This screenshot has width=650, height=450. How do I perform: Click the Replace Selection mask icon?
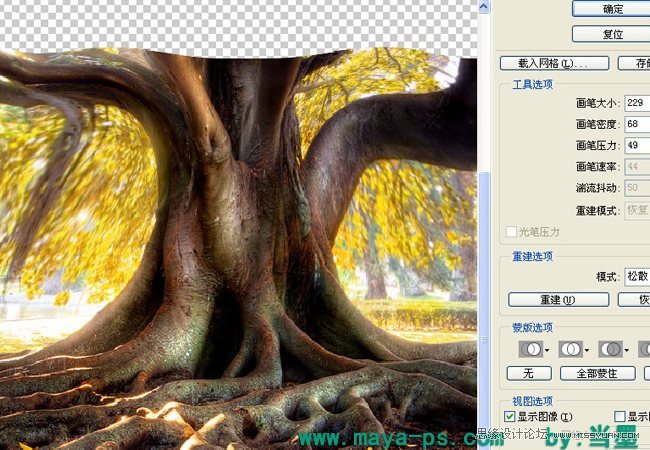529,349
